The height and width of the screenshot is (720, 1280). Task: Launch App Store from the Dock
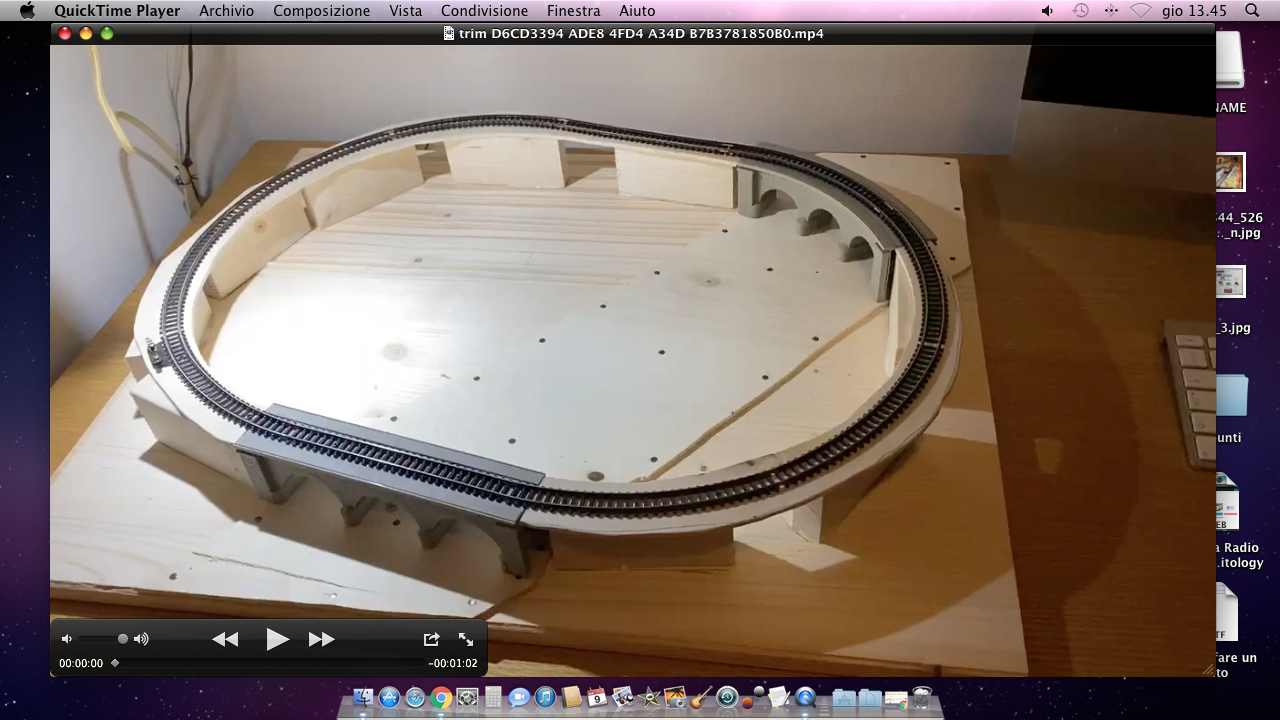[389, 697]
